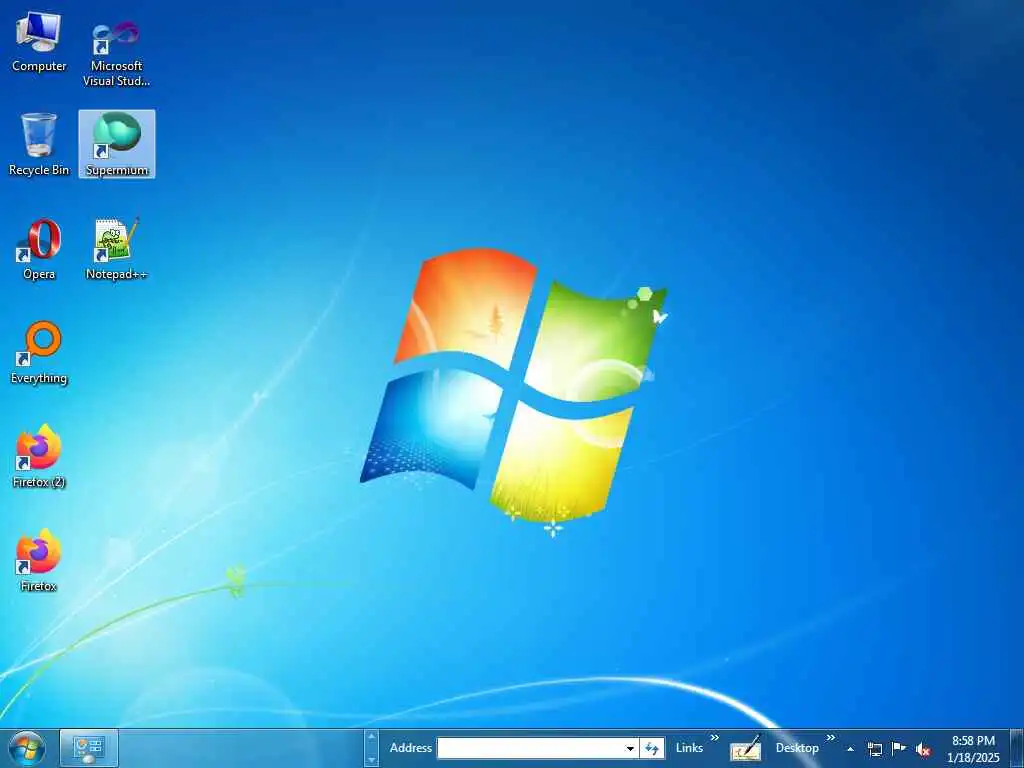Select the Notepad++ shortcut

pyautogui.click(x=116, y=249)
